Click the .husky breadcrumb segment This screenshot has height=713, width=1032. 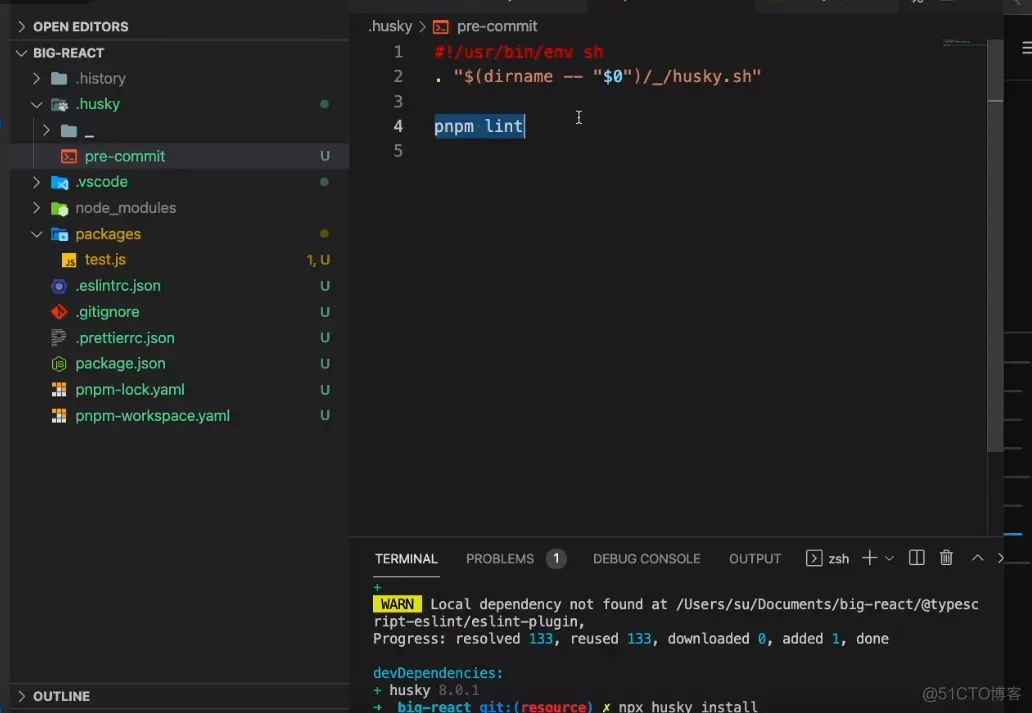390,27
